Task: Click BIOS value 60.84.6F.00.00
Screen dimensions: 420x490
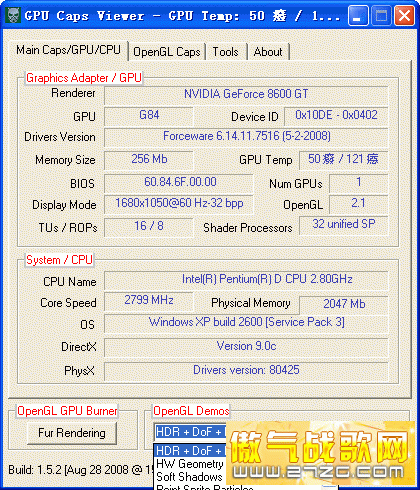Action: (179, 183)
